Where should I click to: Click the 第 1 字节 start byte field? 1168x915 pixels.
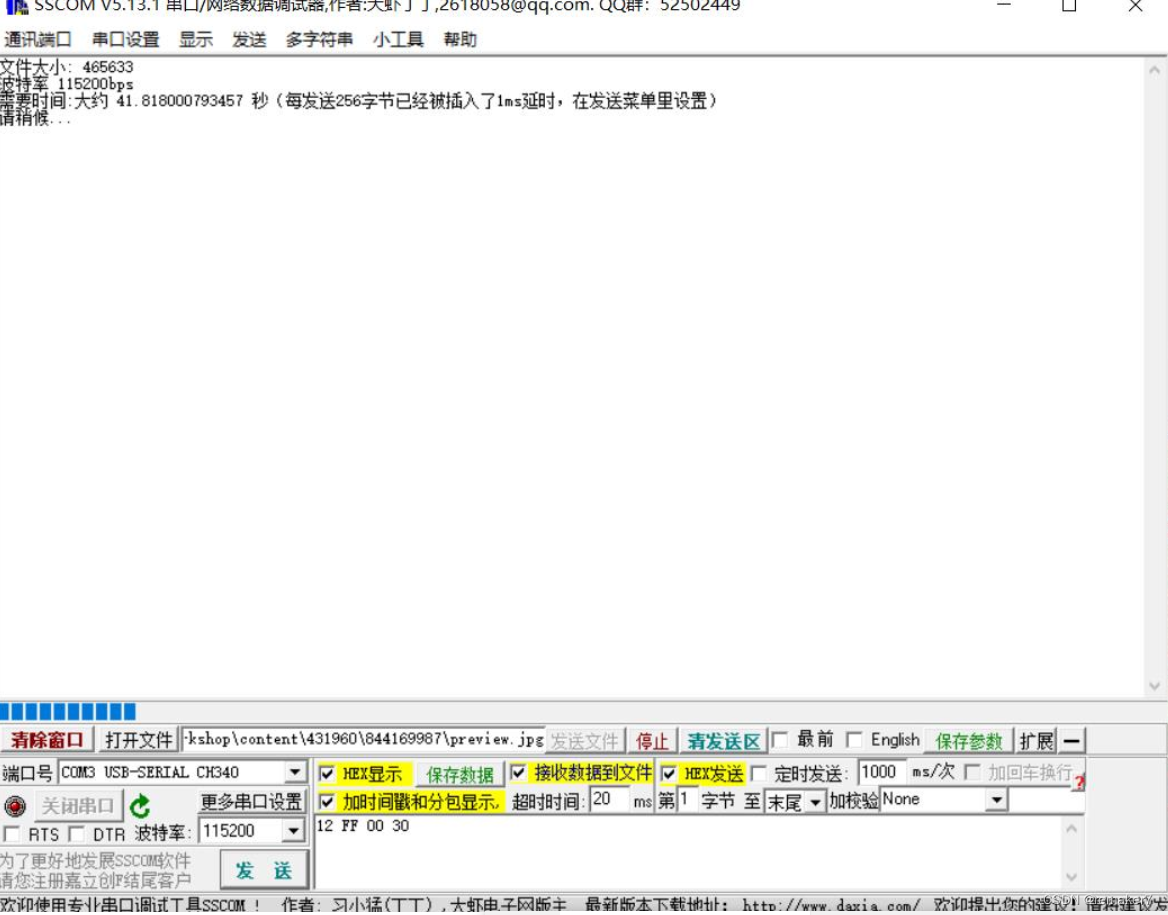(687, 801)
